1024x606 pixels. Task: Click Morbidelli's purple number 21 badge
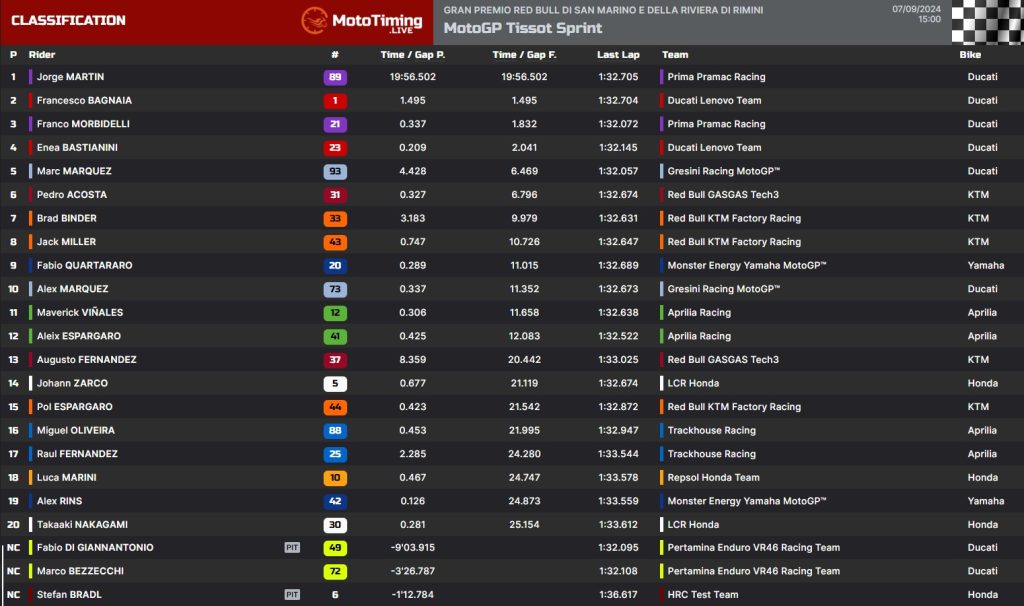335,124
